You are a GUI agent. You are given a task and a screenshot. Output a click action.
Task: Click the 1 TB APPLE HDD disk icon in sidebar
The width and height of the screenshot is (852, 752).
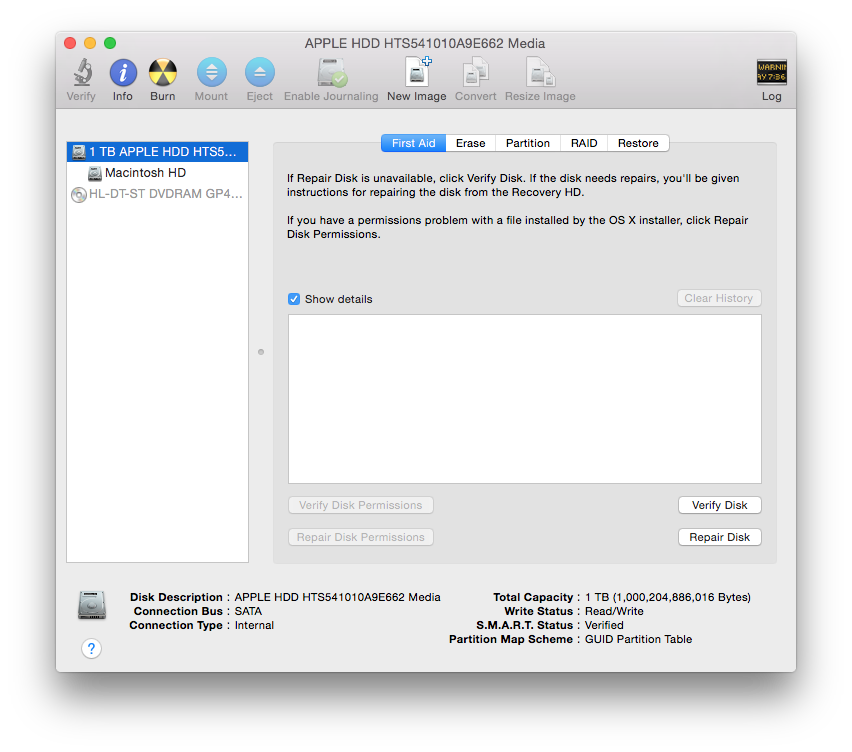tap(79, 152)
